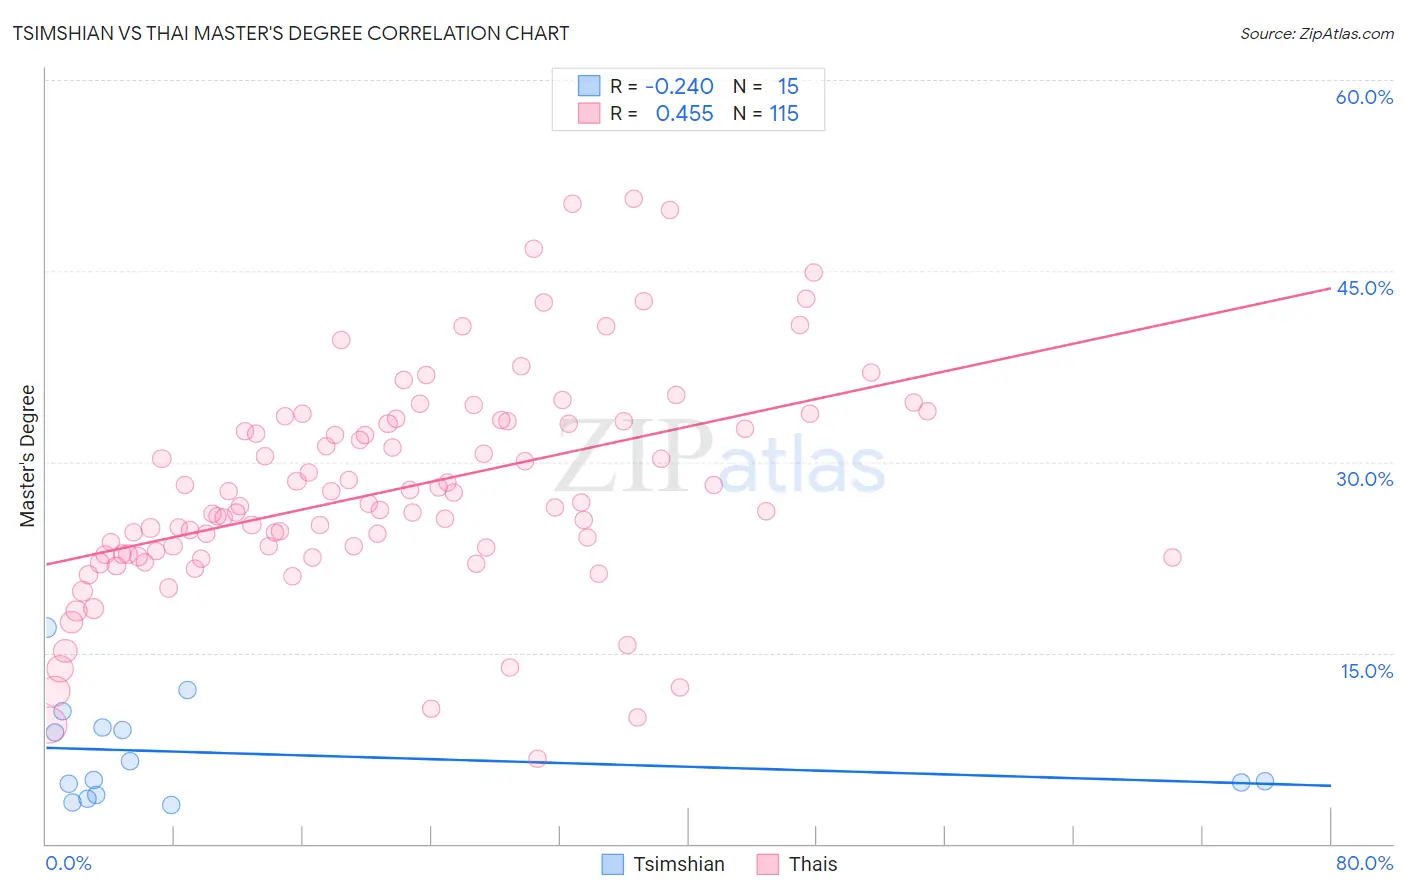The width and height of the screenshot is (1406, 892).
Task: Click the R value -0.240 in legend
Action: [679, 86]
